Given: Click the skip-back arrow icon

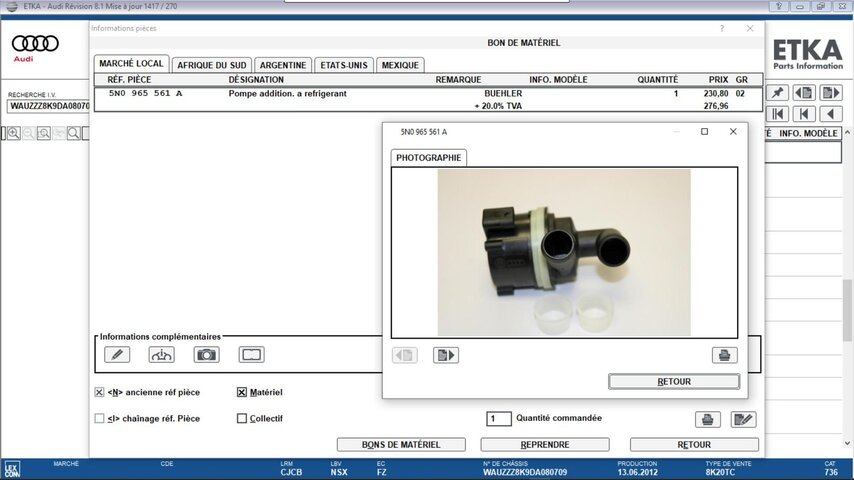Looking at the screenshot, I should [x=804, y=114].
